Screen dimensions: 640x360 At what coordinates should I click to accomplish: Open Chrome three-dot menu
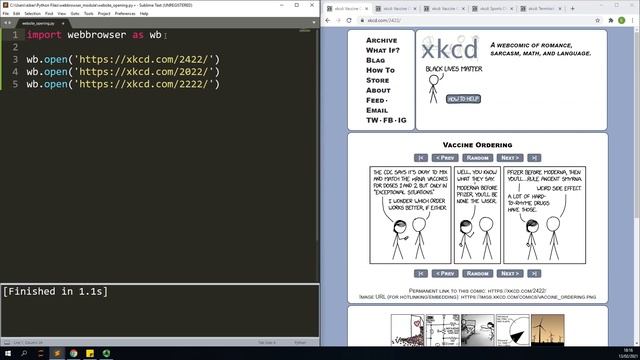[633, 20]
